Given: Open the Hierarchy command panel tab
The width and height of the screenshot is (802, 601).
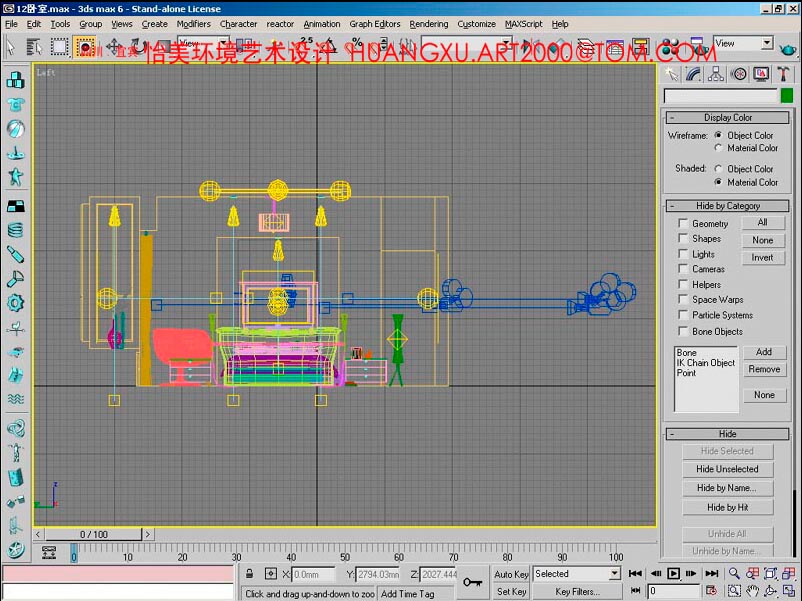Looking at the screenshot, I should pyautogui.click(x=716, y=75).
